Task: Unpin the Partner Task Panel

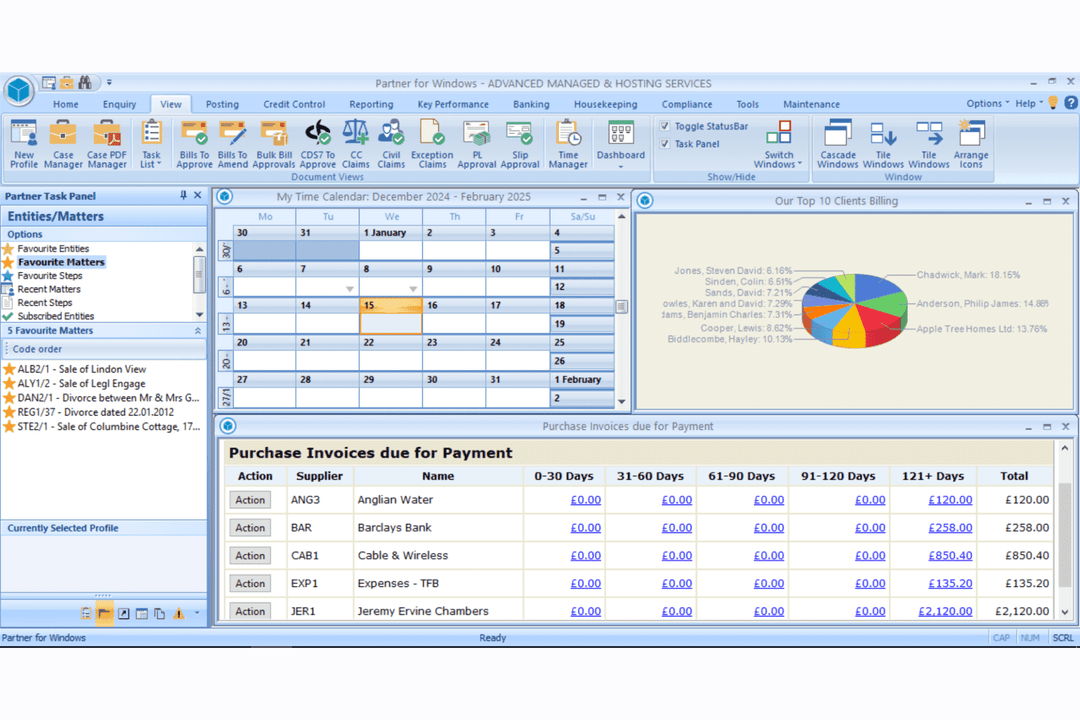Action: 184,196
